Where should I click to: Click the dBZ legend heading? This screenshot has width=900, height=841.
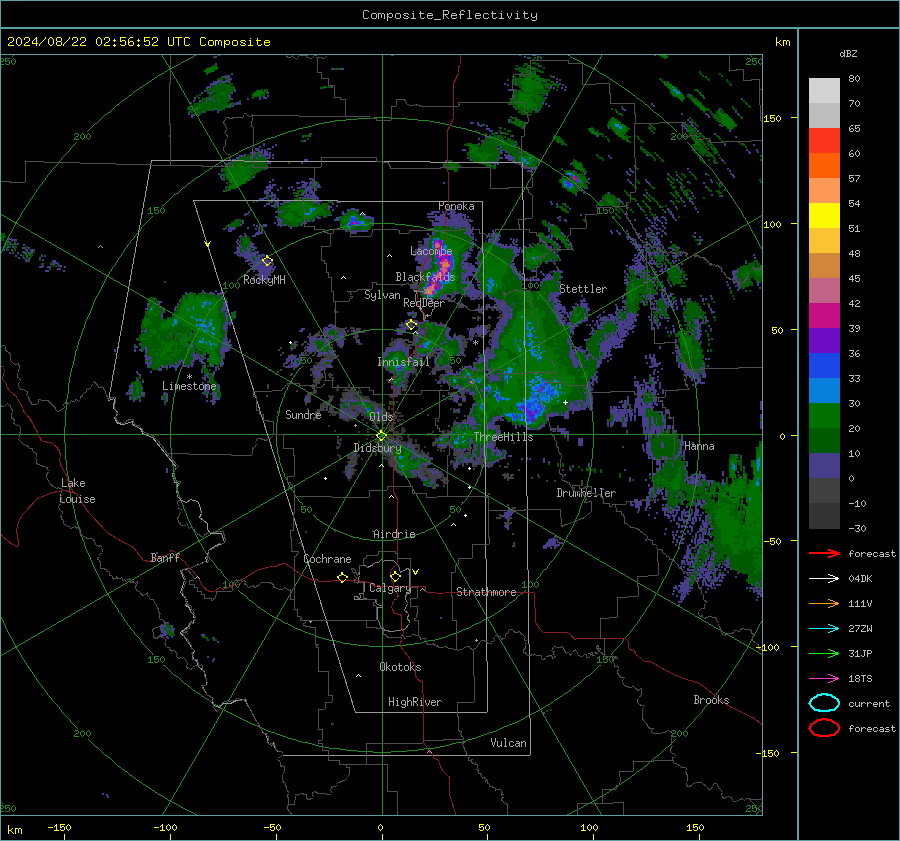click(x=848, y=53)
